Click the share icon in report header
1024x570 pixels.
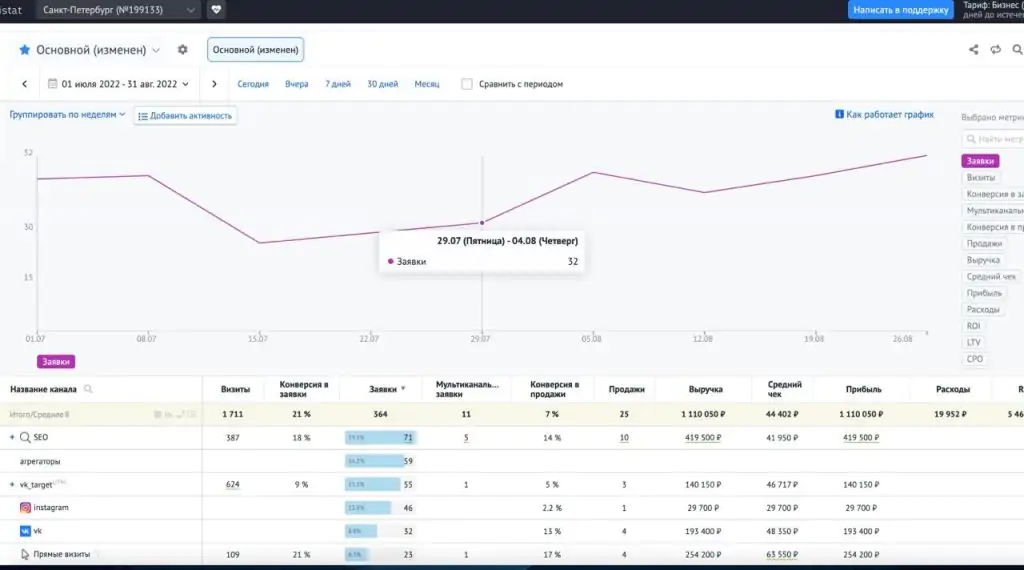(974, 50)
